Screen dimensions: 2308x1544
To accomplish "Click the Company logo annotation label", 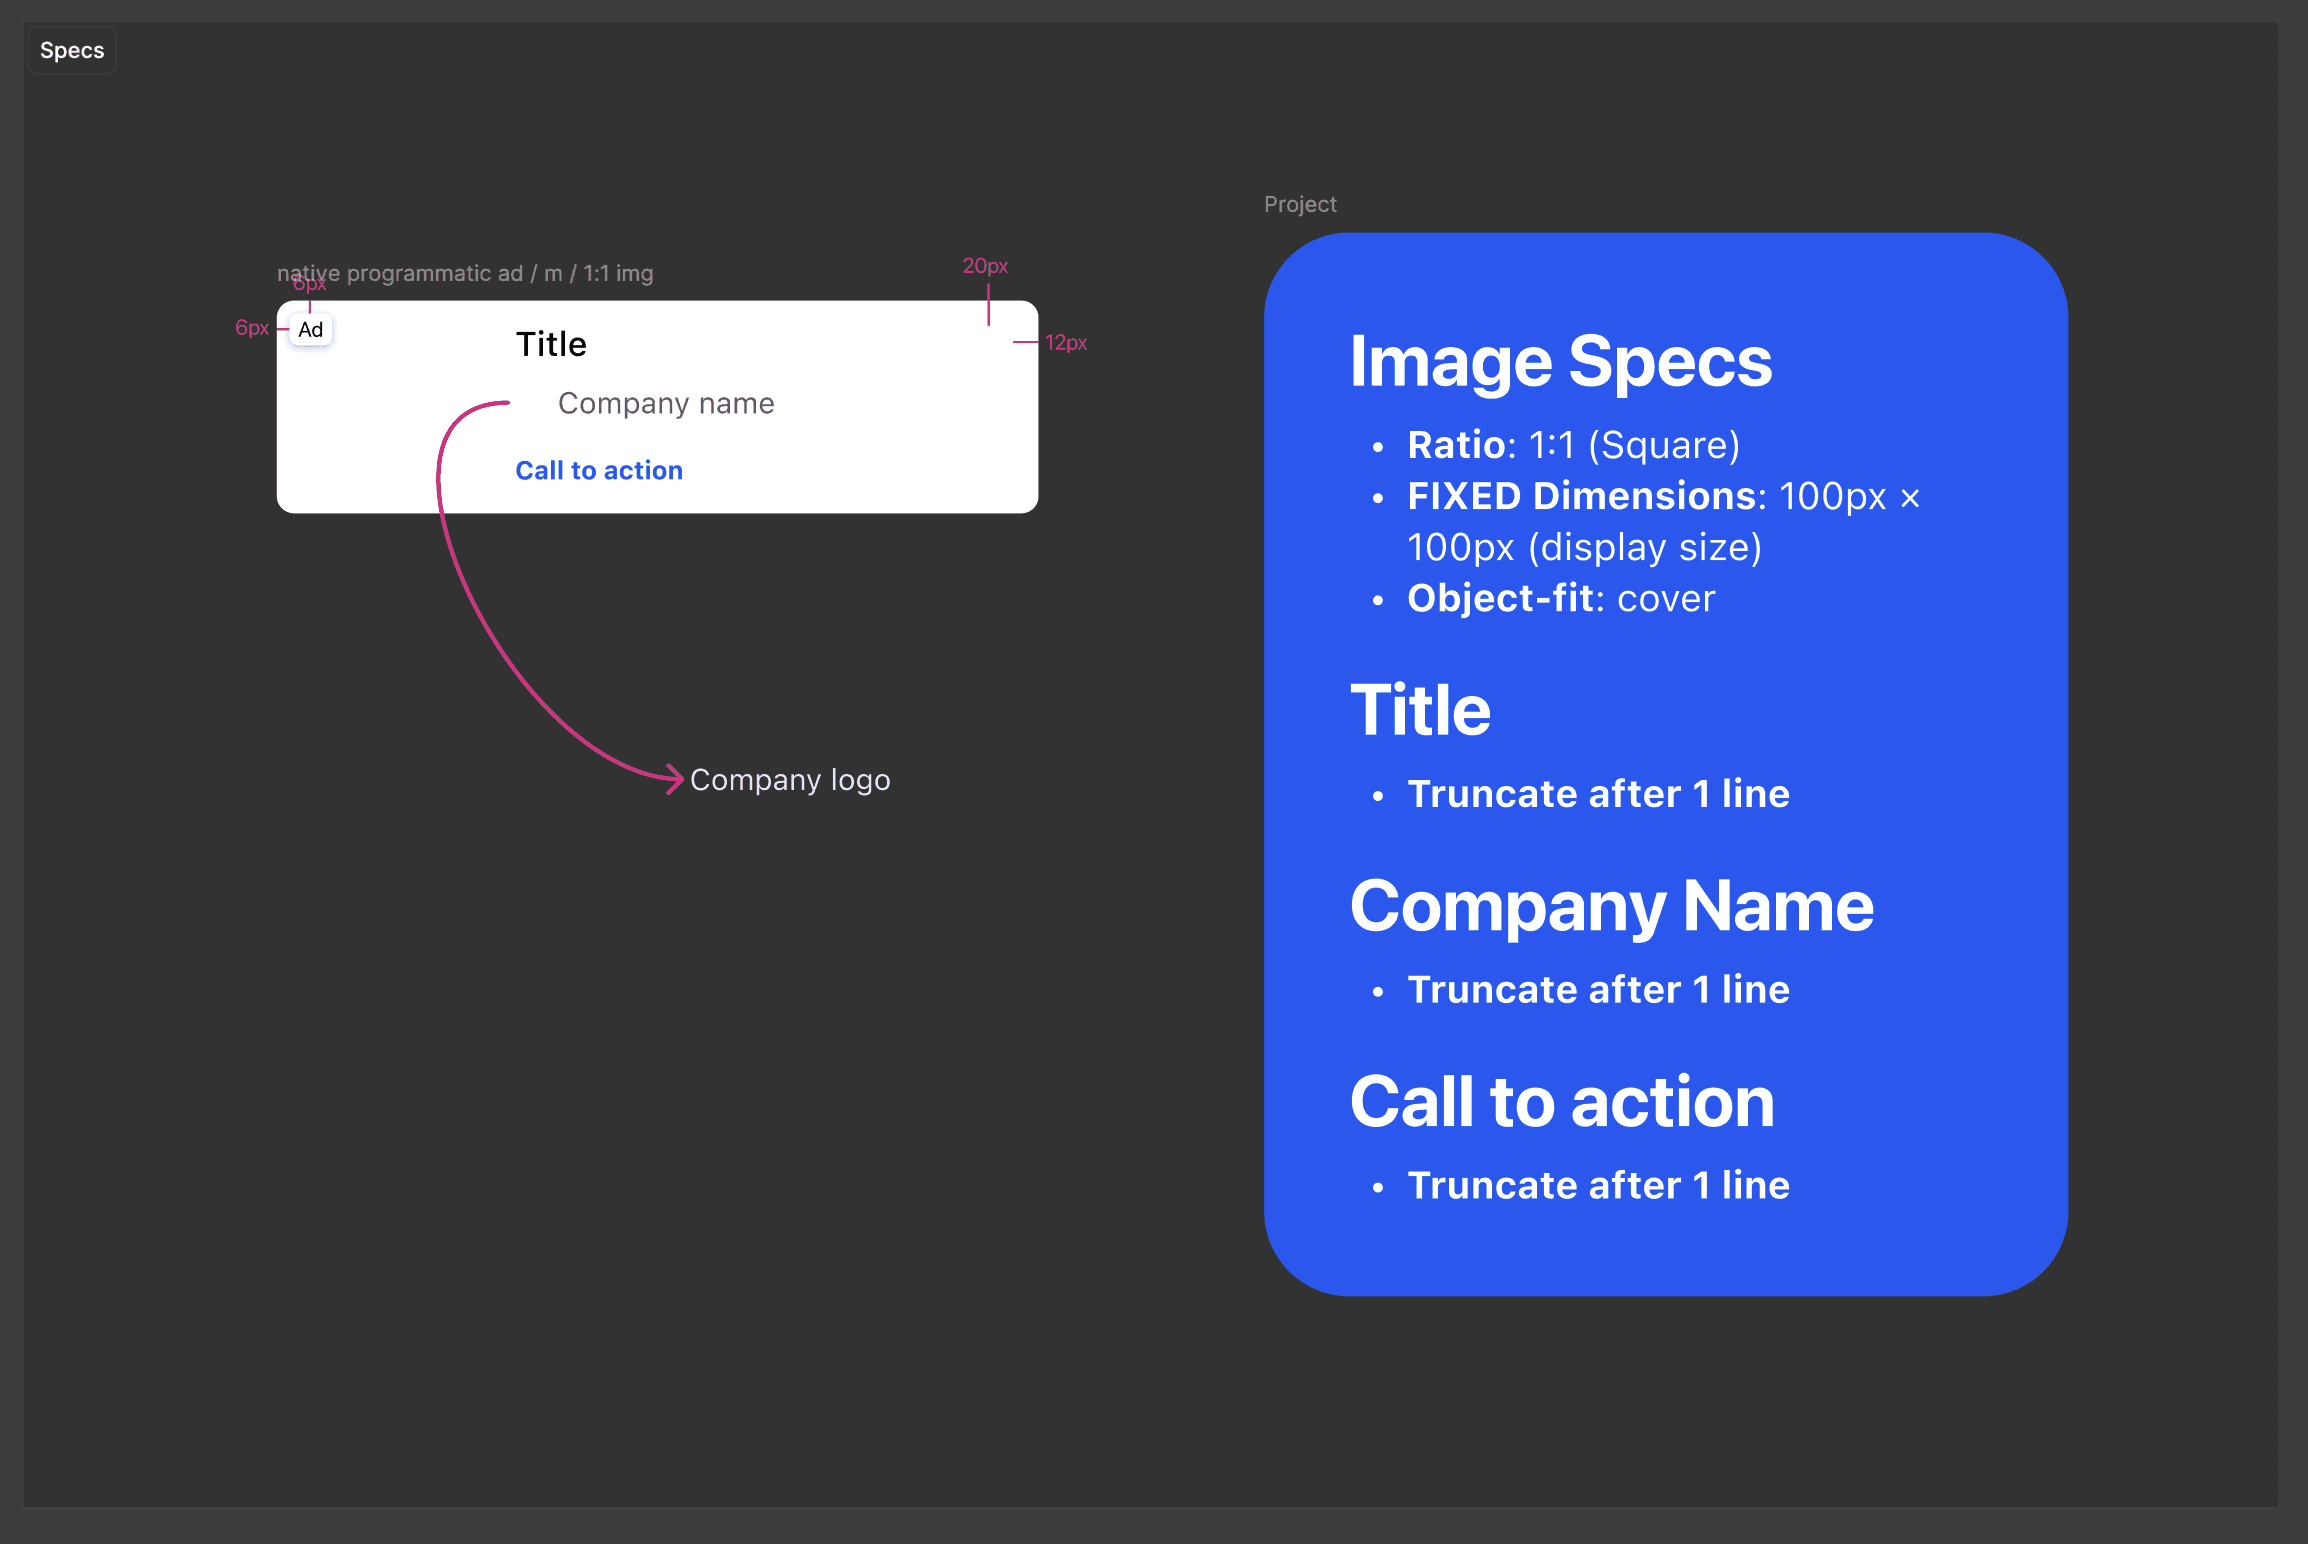I will pos(789,779).
